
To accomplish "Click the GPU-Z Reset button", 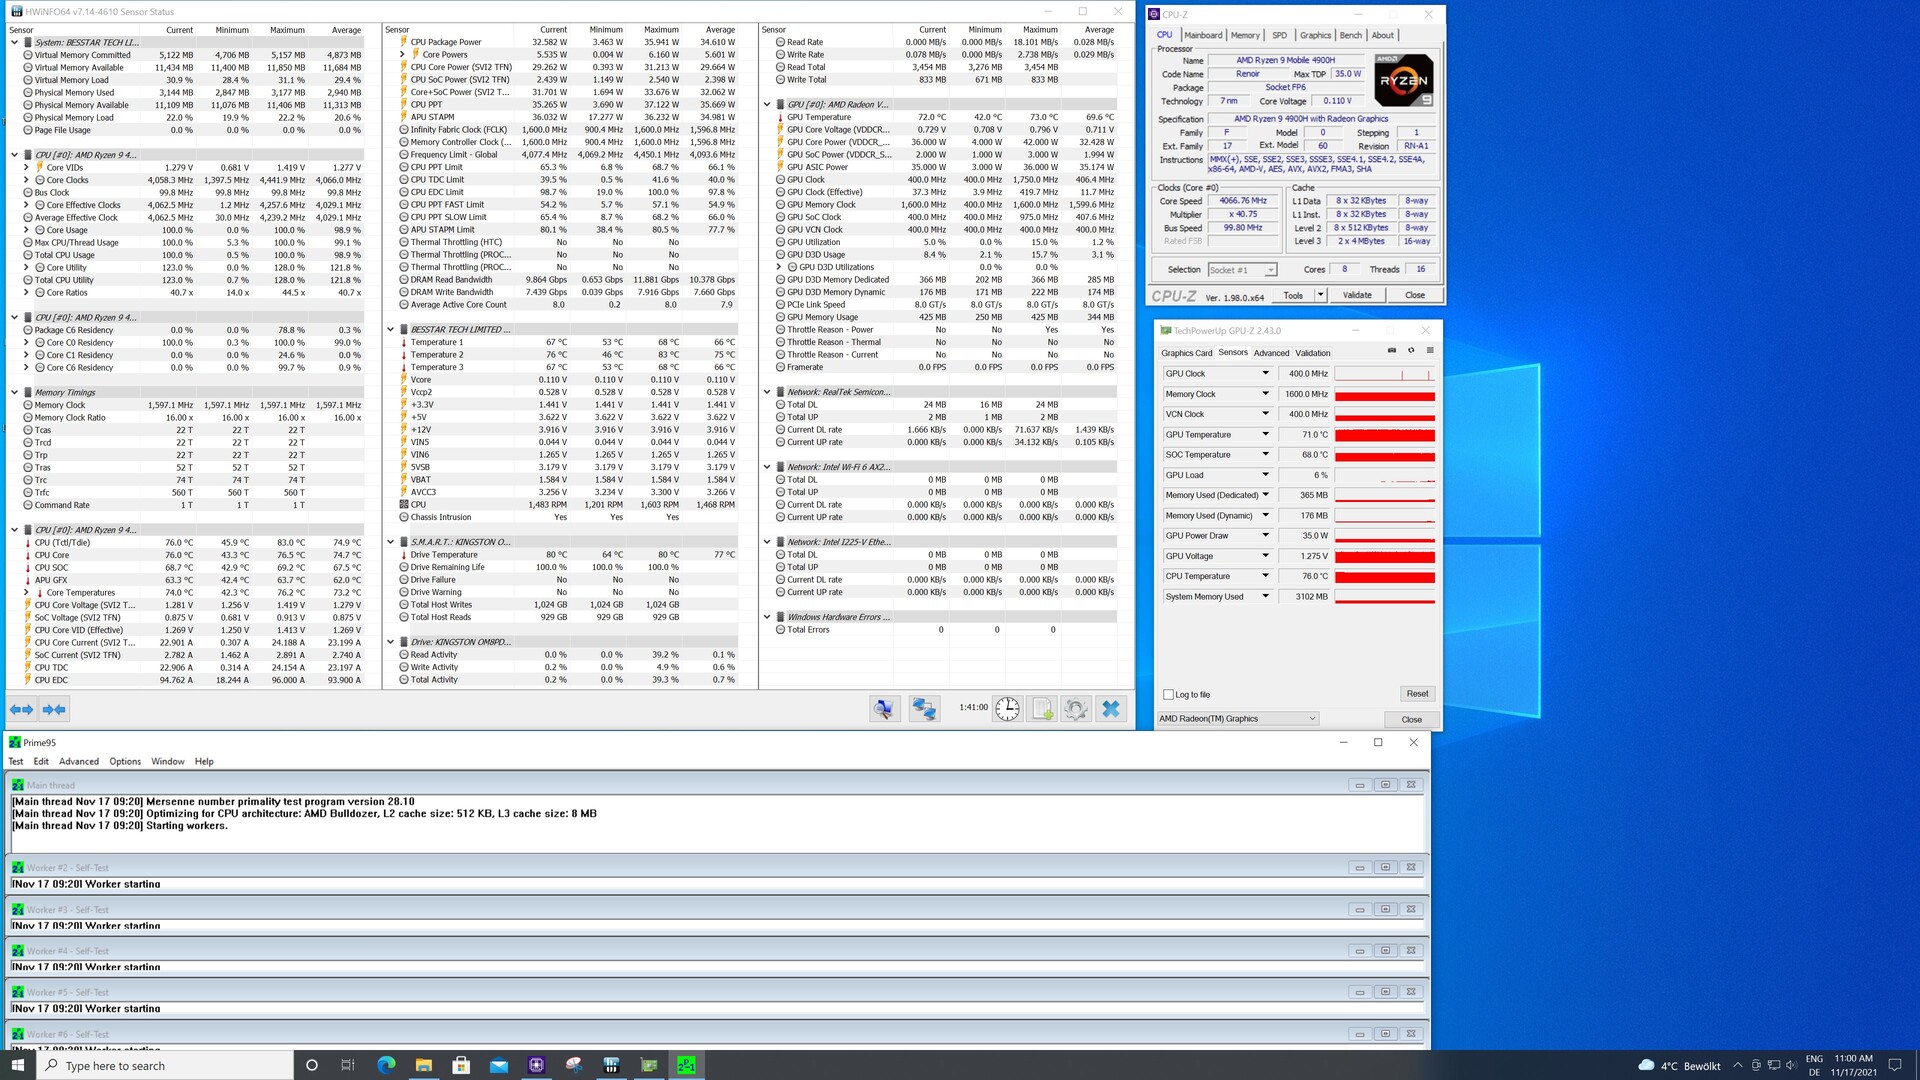I will 1416,693.
